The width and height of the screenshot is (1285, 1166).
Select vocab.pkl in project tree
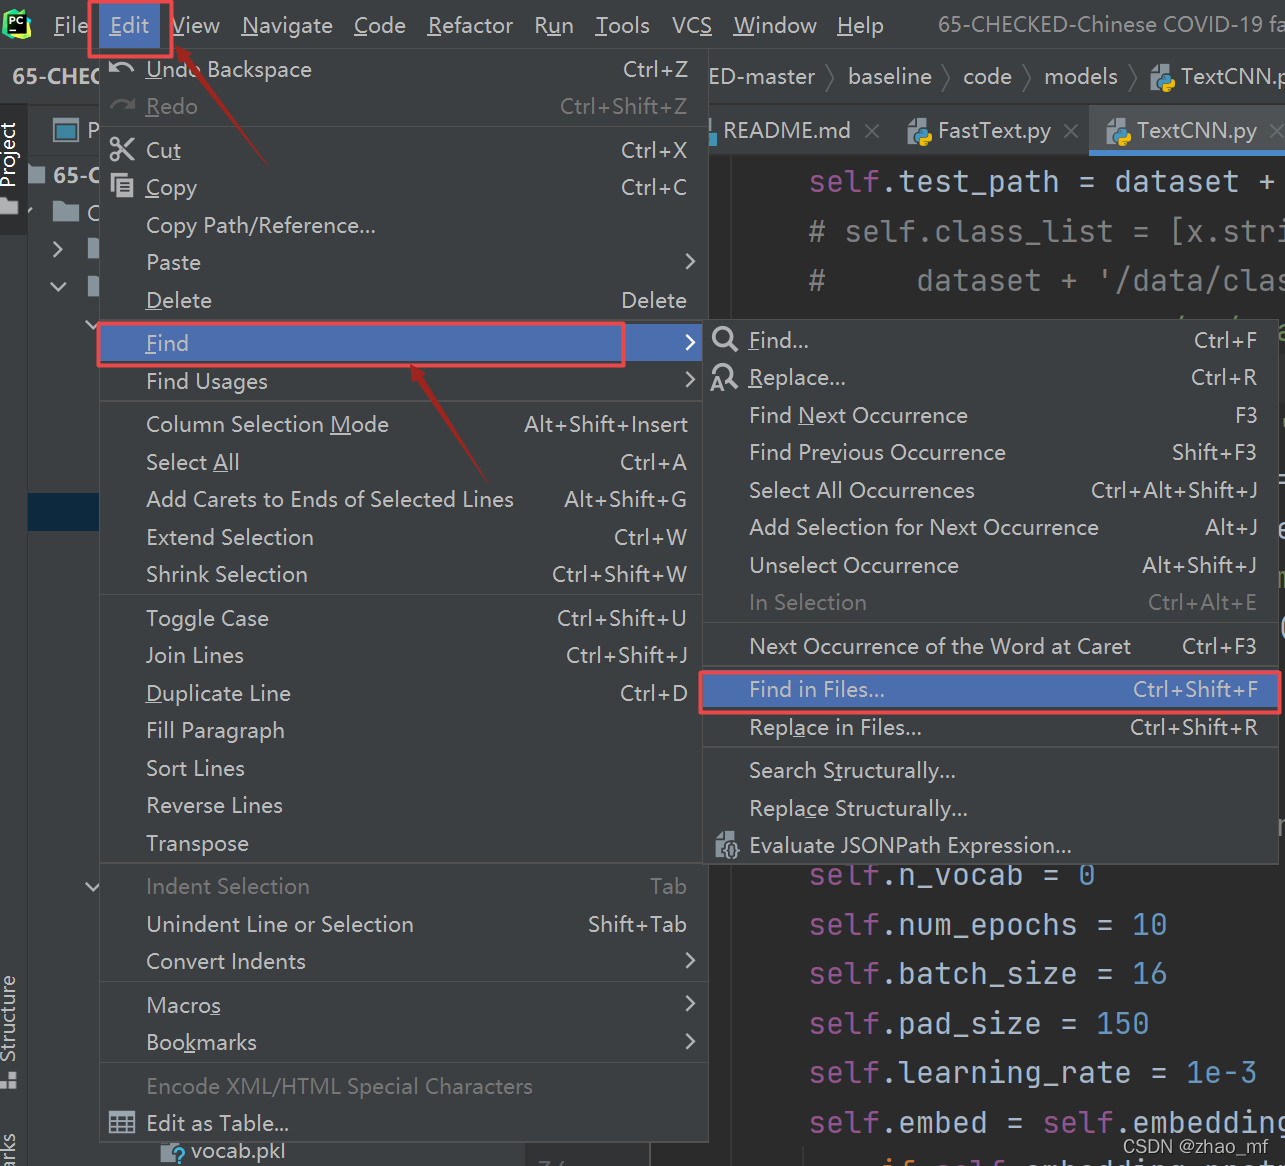[x=237, y=1151]
